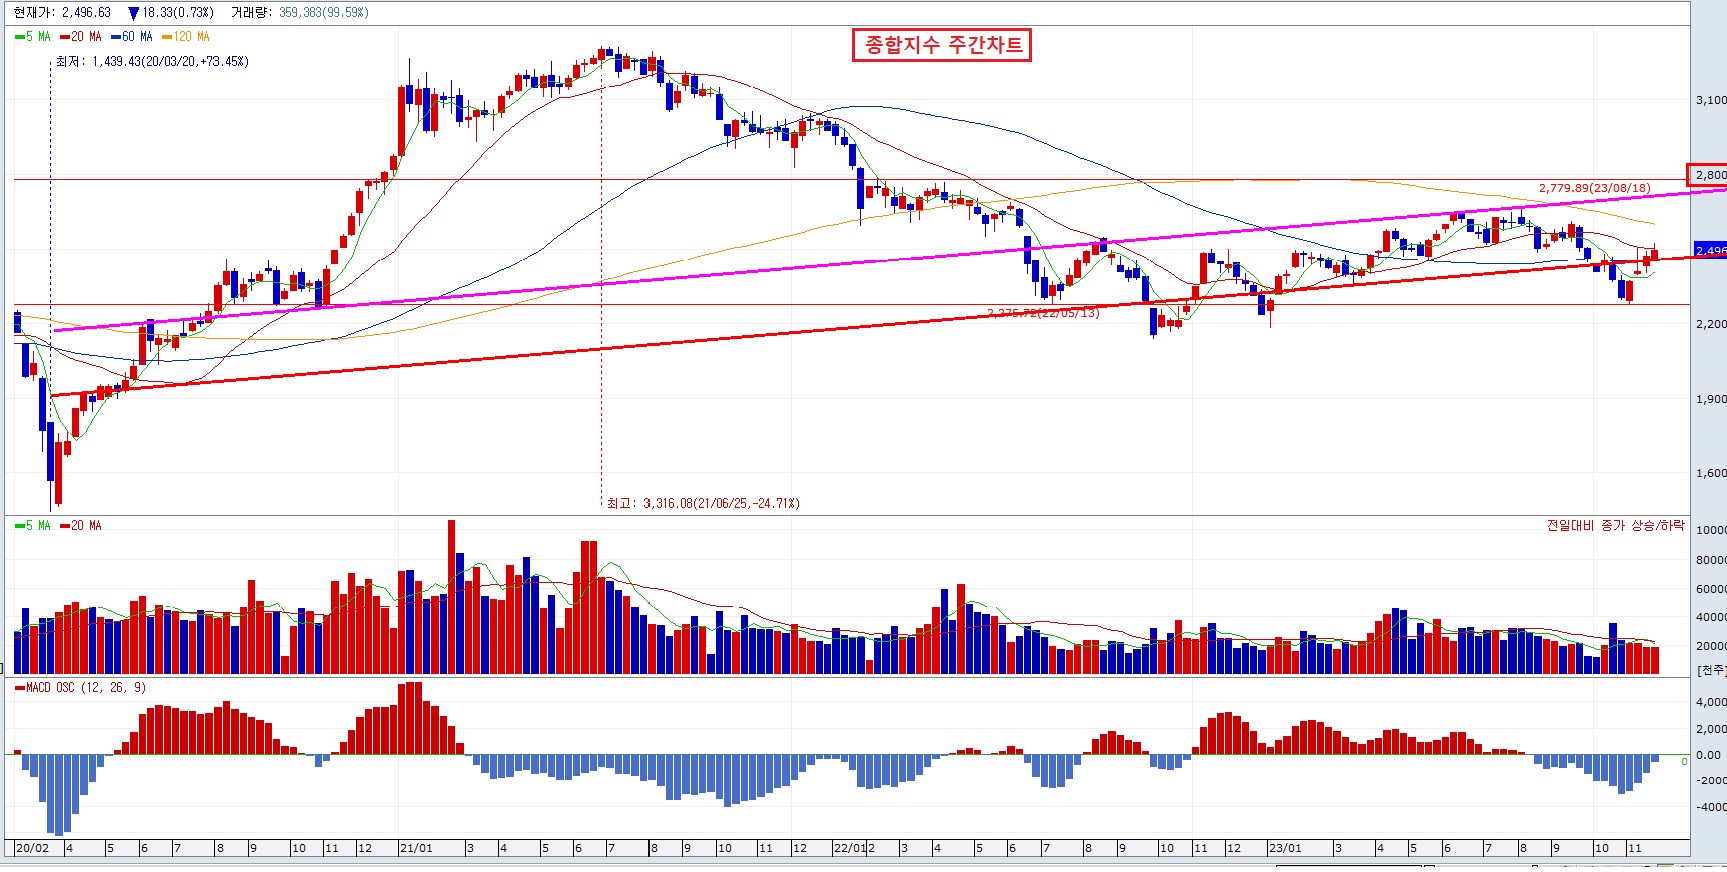Click the 2,779.89(23/08/18) price annotation
This screenshot has height=872, width=1727.
1594,188
